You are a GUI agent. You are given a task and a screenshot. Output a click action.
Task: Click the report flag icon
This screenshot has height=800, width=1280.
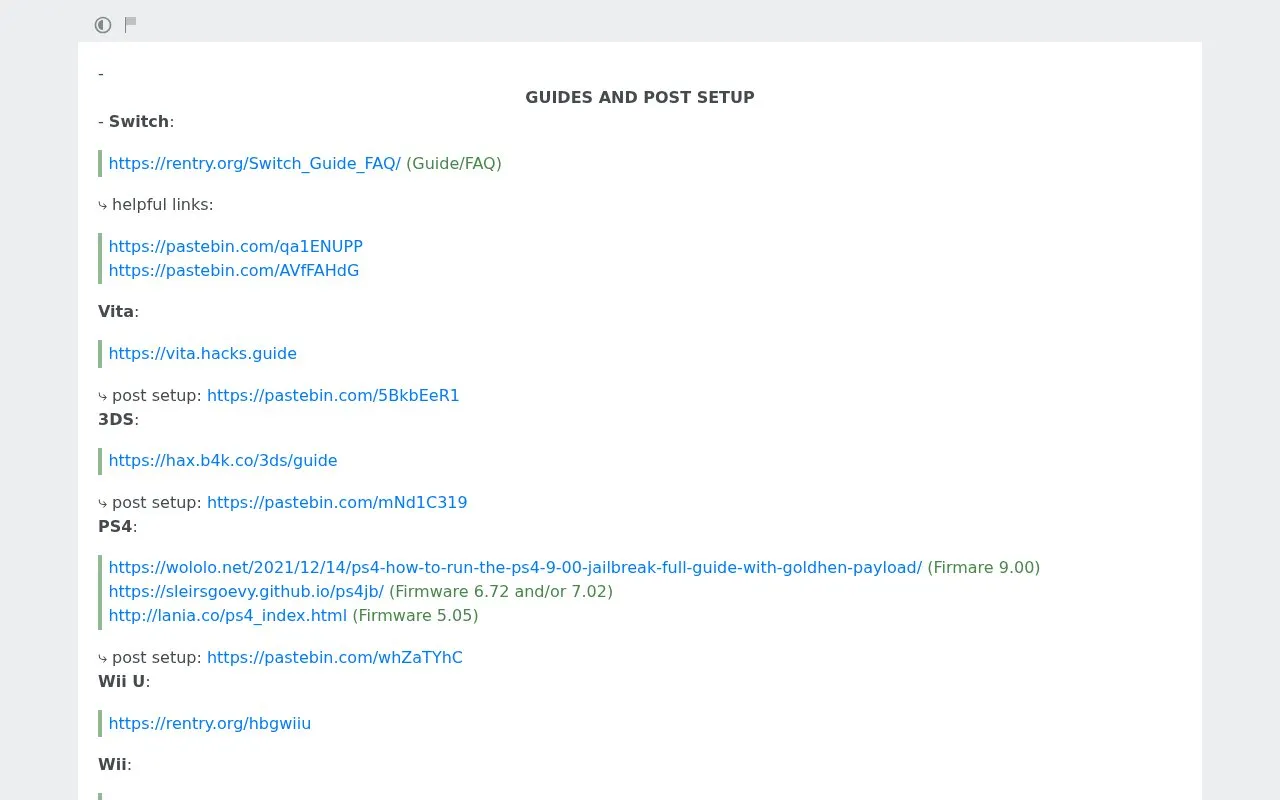(131, 24)
